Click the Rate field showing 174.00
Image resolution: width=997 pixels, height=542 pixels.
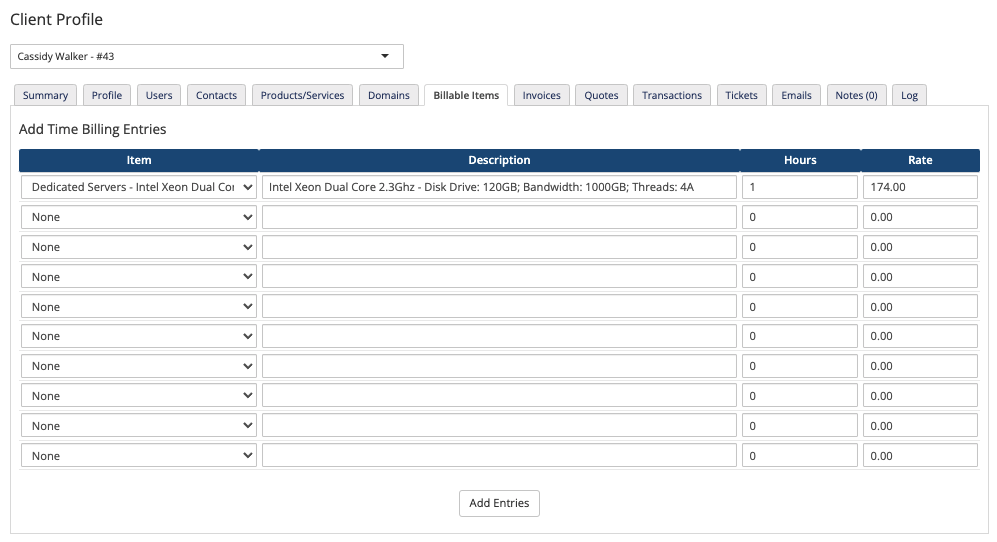920,187
